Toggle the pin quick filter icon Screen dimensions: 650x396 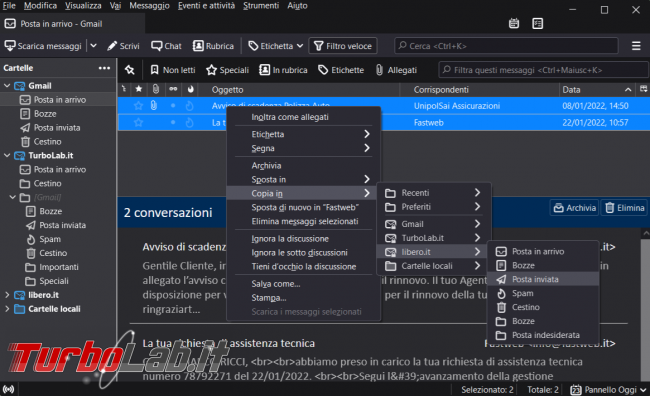[130, 70]
